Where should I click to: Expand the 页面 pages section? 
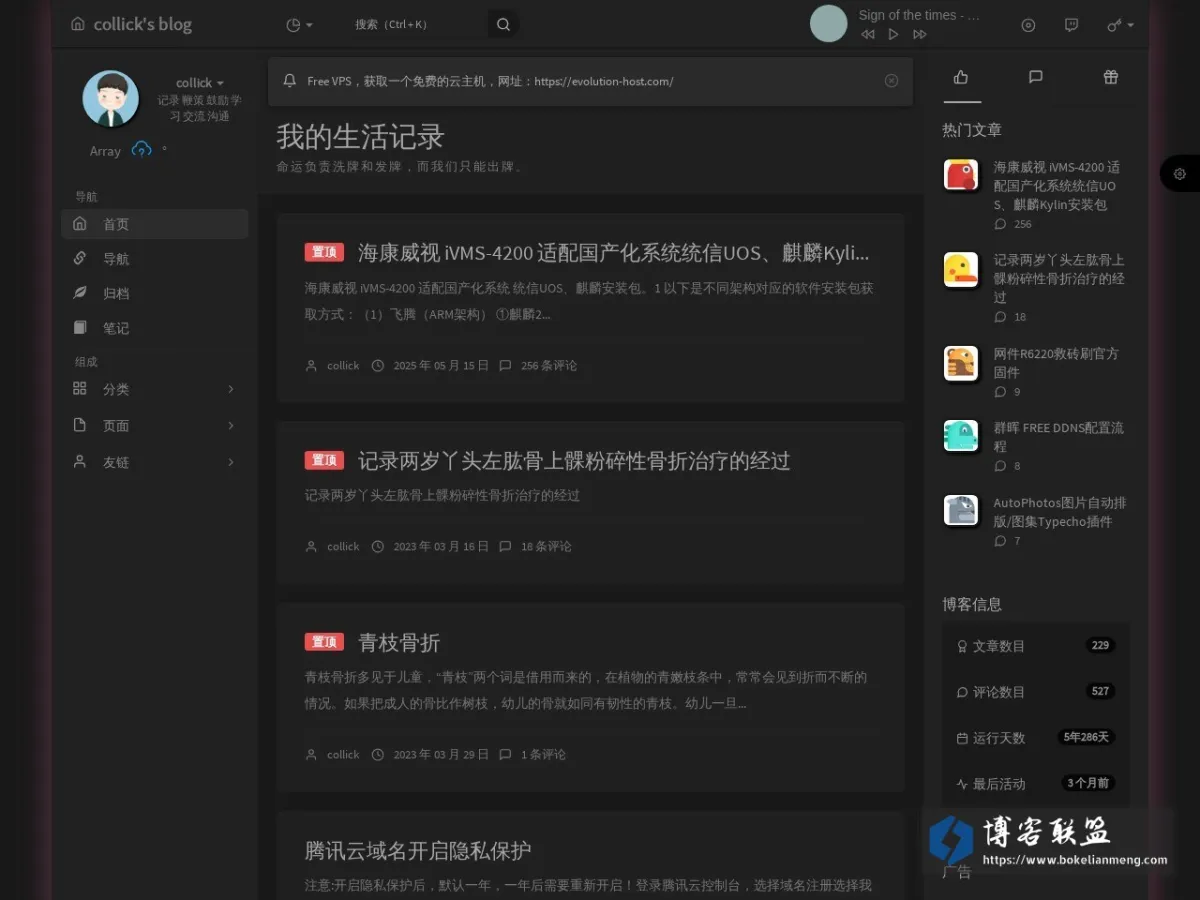[155, 425]
